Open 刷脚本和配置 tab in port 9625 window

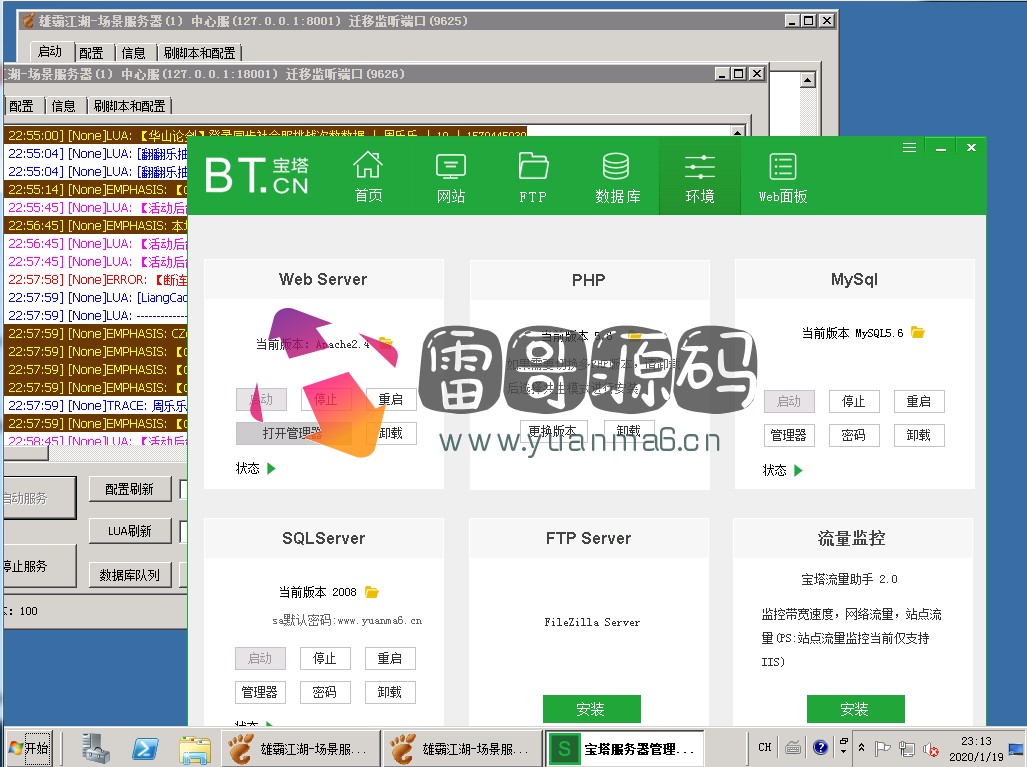coord(199,52)
